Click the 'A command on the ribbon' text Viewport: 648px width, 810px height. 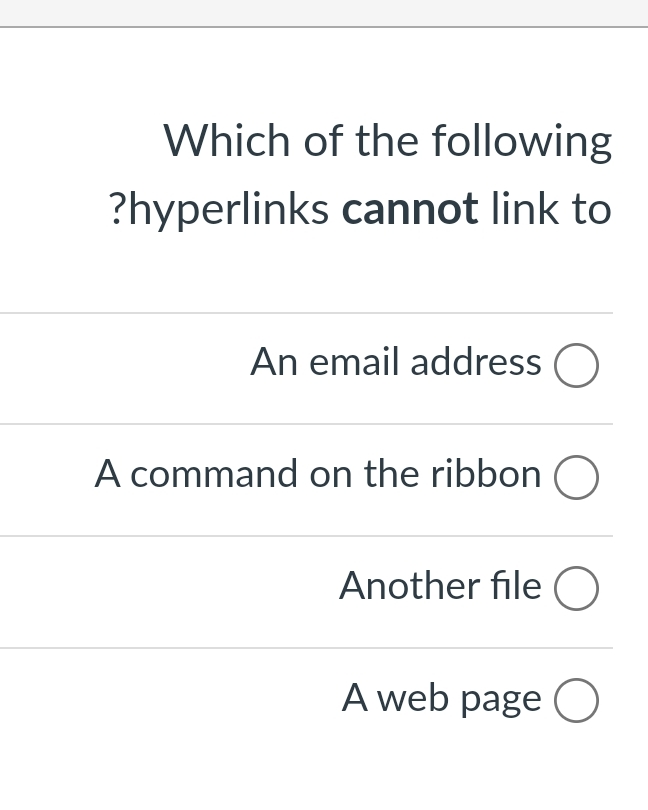[318, 475]
